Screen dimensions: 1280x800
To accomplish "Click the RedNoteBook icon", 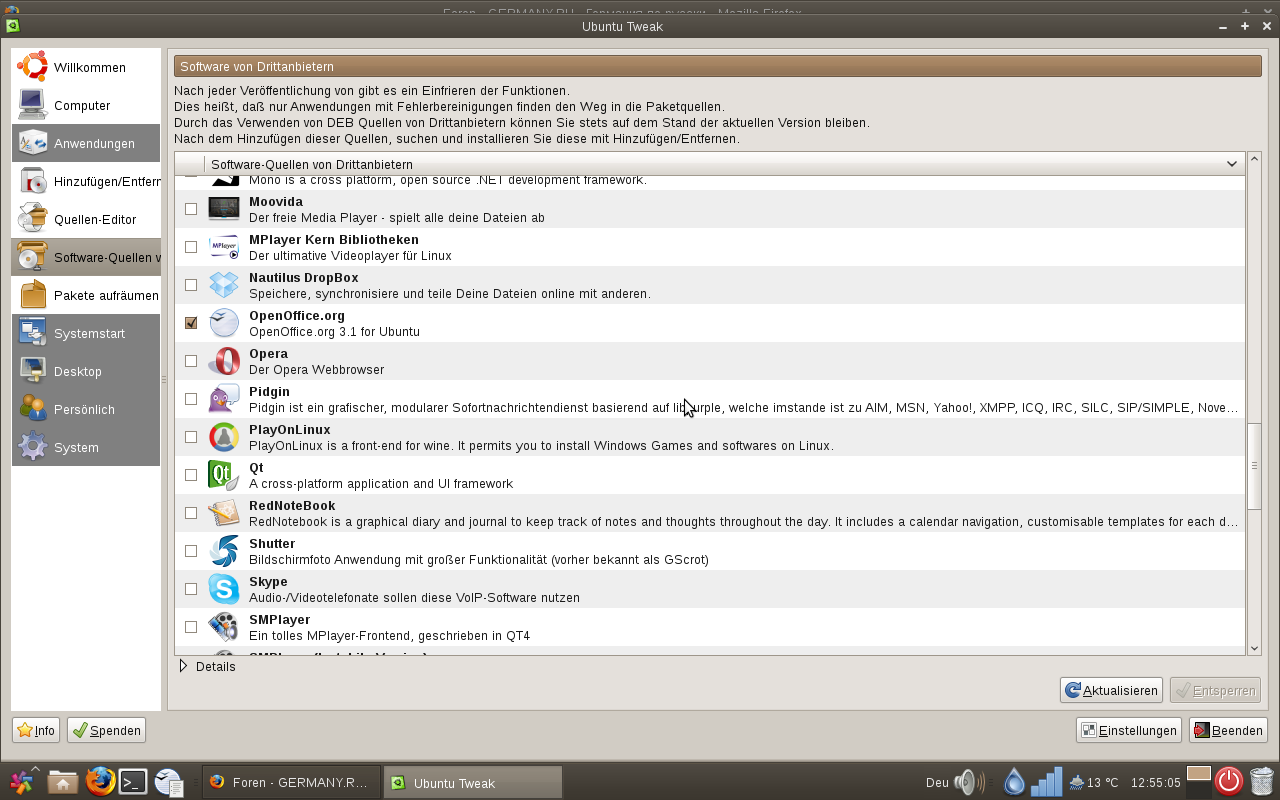I will [x=223, y=513].
